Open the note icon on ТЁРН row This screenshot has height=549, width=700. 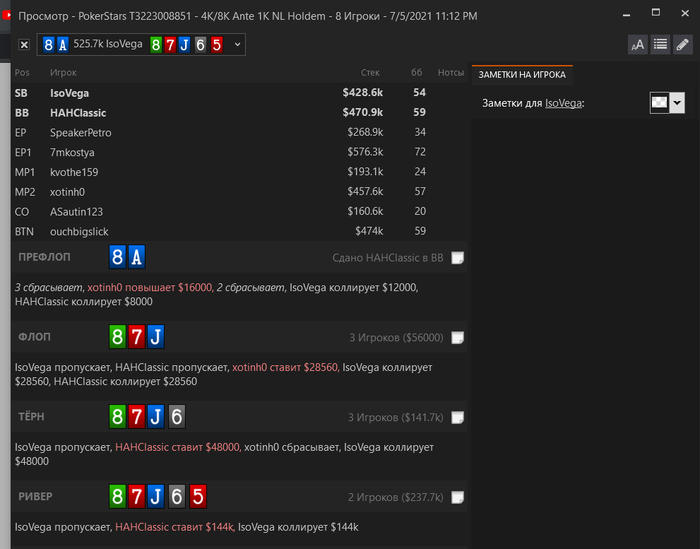[x=457, y=417]
